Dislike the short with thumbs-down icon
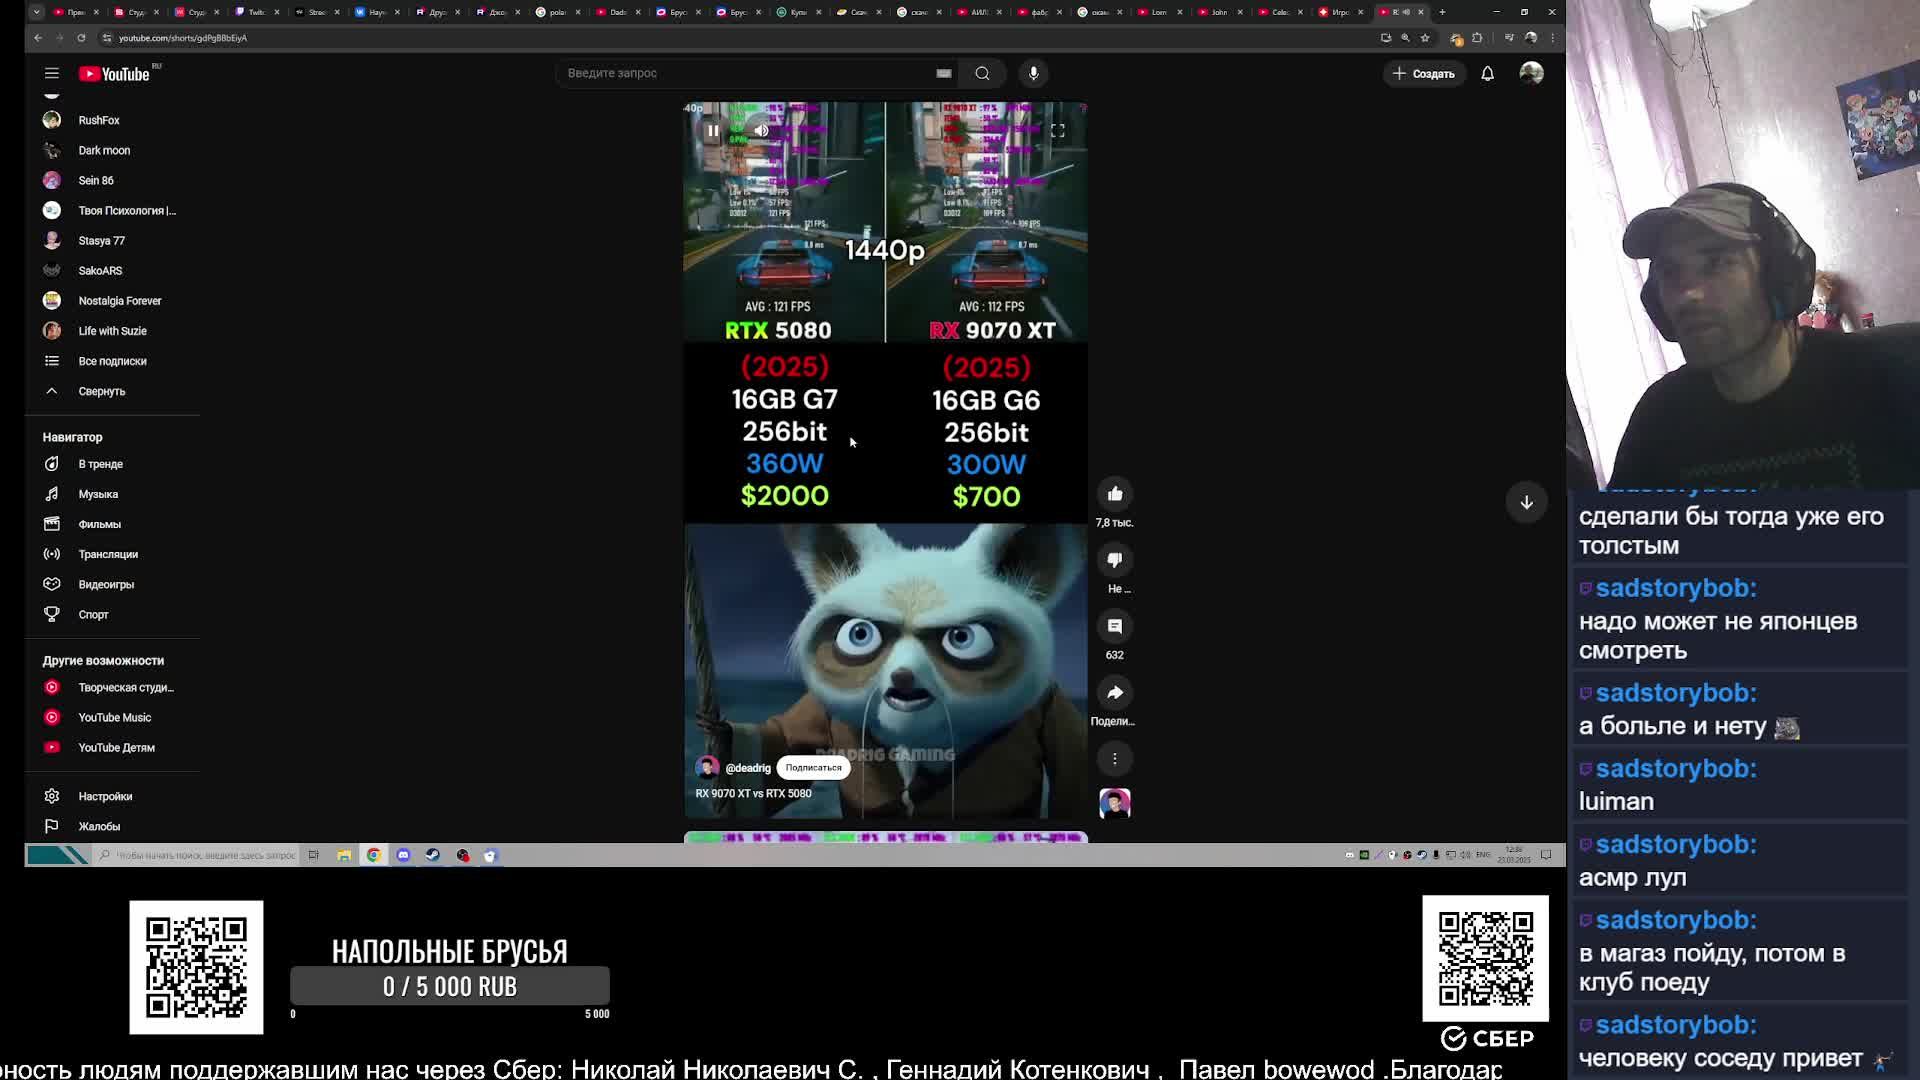The width and height of the screenshot is (1920, 1080). click(1114, 560)
